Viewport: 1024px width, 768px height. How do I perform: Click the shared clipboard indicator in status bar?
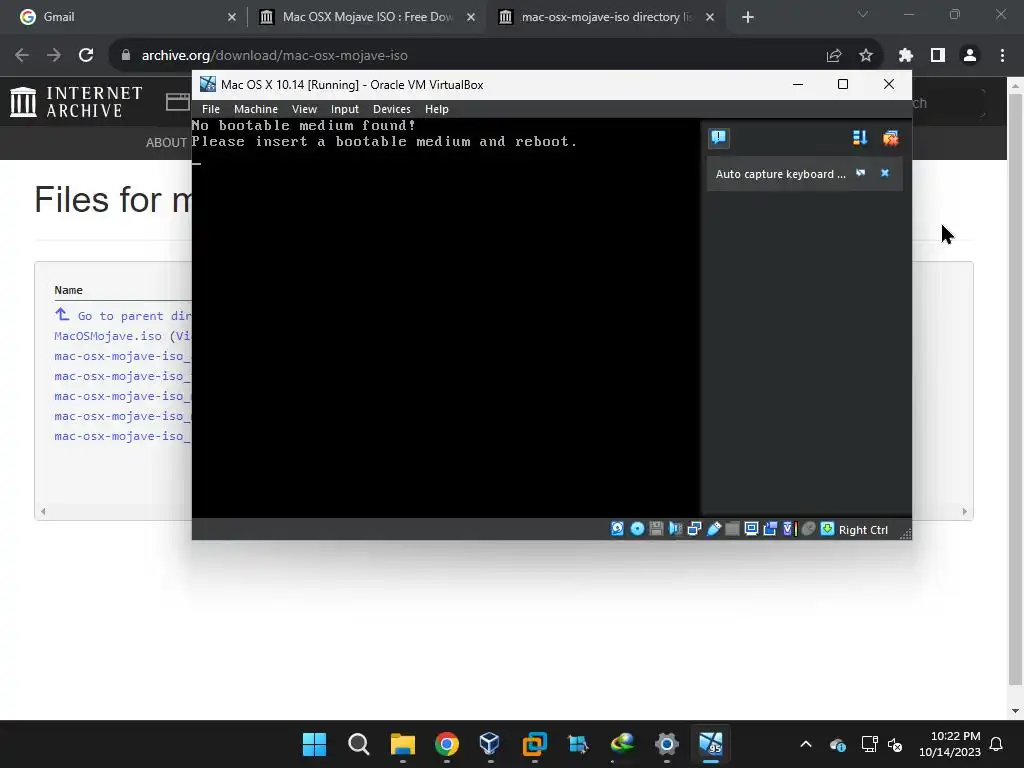pyautogui.click(x=770, y=529)
